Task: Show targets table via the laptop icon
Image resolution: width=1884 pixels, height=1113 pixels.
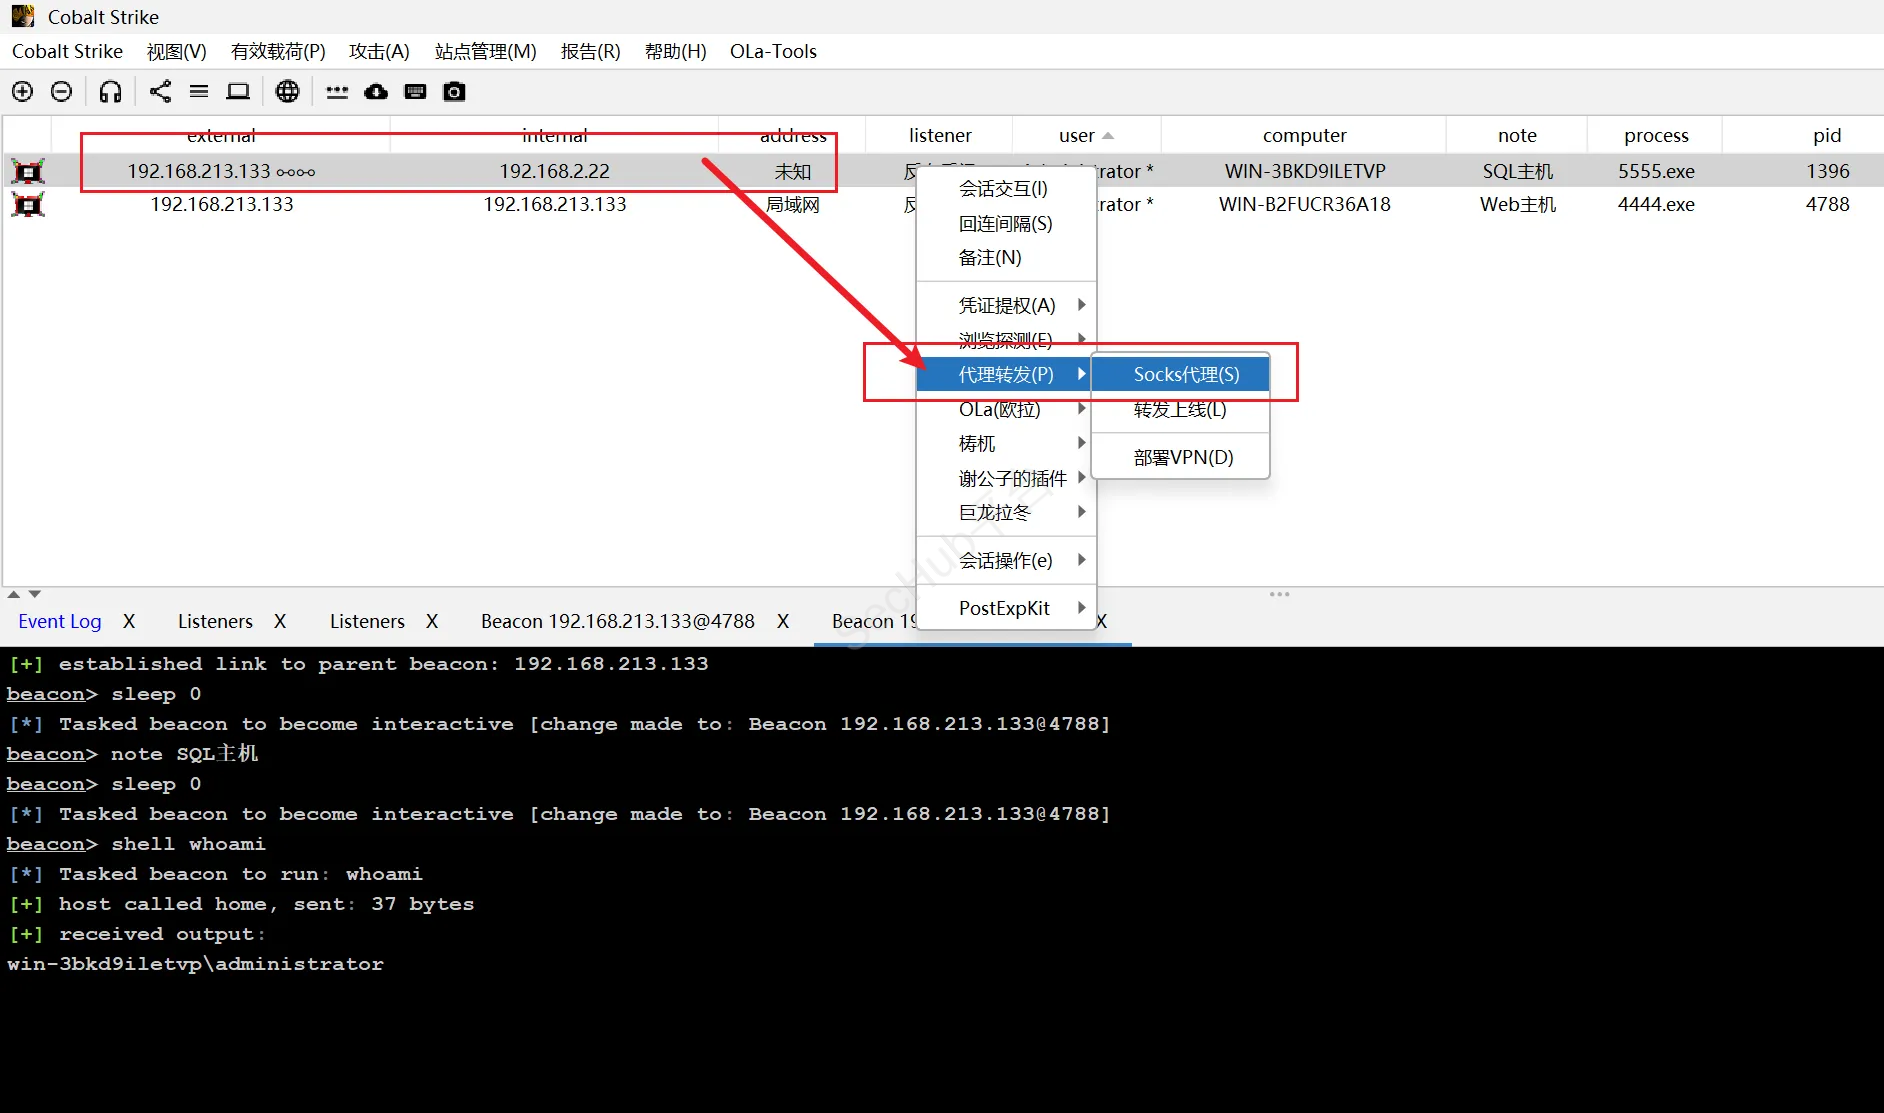Action: click(x=238, y=92)
